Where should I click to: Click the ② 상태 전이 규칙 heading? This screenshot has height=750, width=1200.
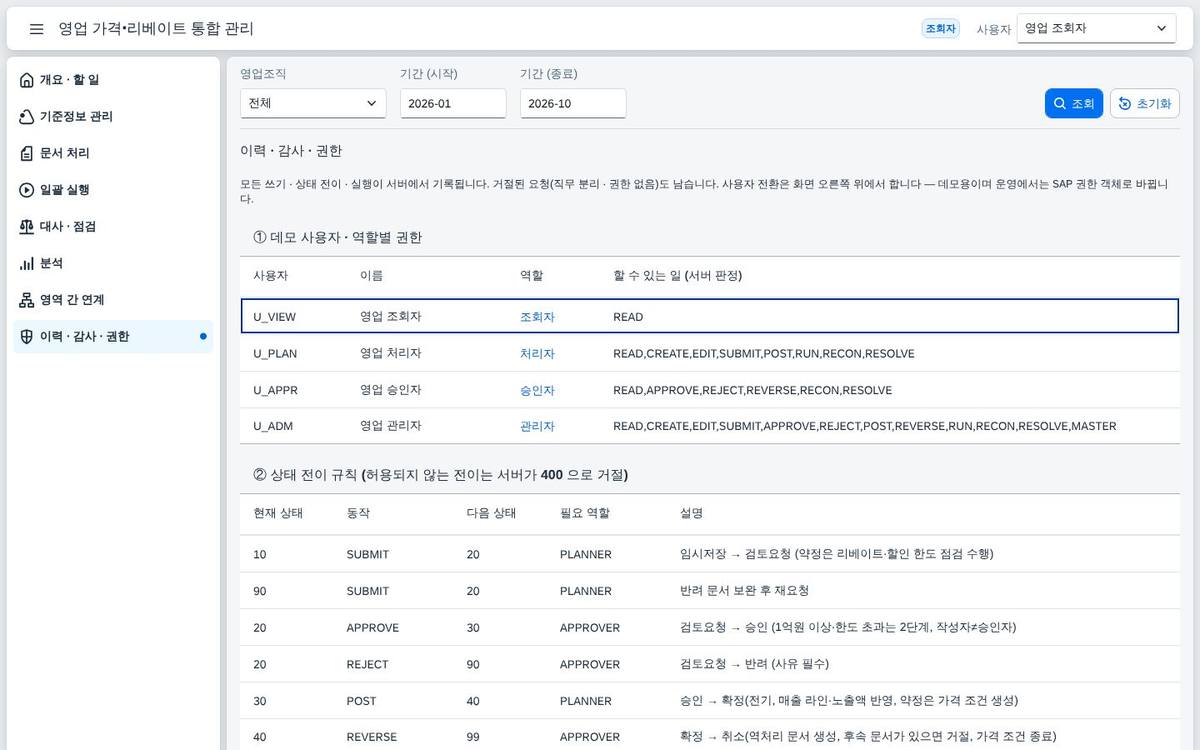tap(440, 475)
